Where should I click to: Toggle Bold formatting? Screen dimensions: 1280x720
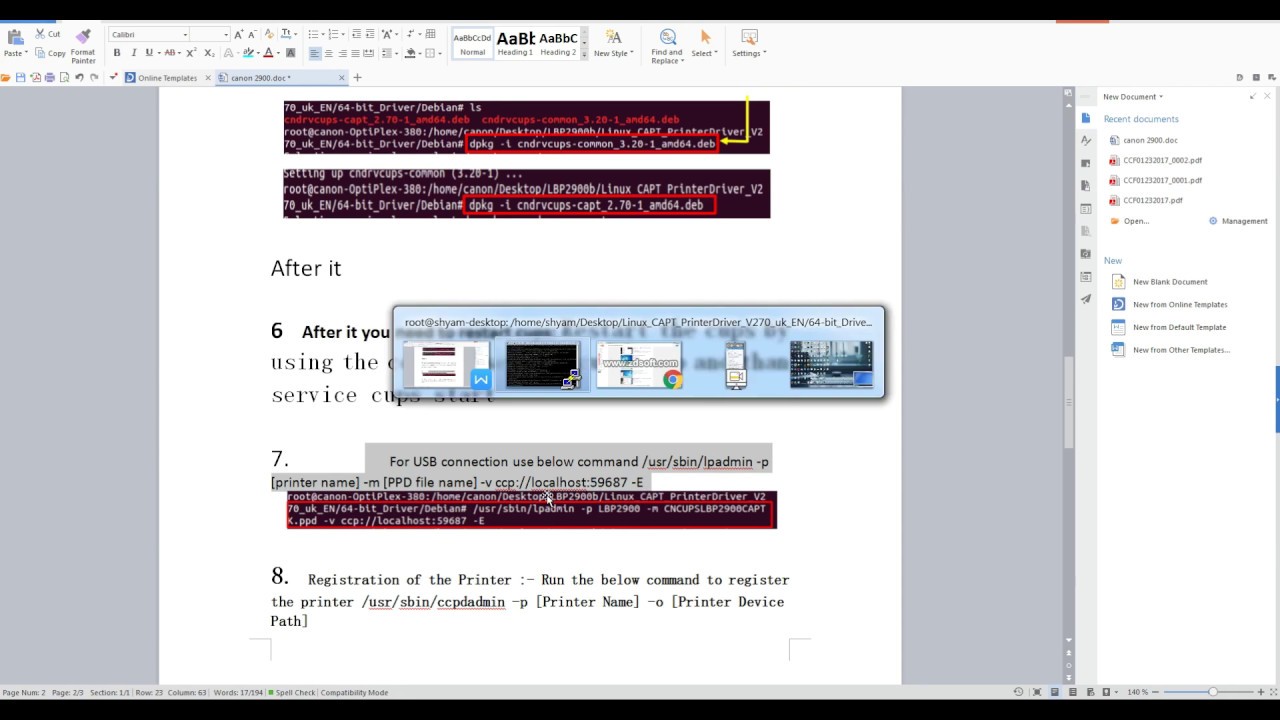[x=117, y=53]
